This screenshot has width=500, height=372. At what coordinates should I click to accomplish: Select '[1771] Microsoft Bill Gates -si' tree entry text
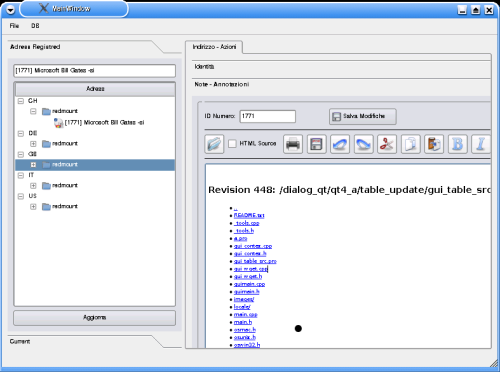[x=104, y=123]
